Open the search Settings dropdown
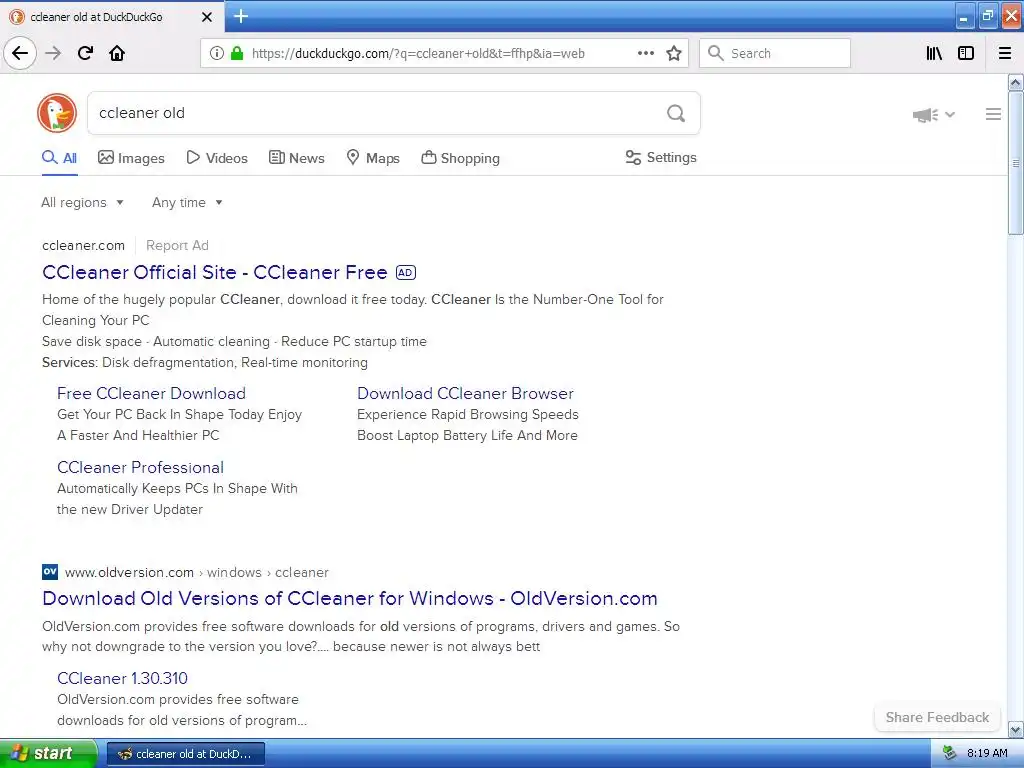The height and width of the screenshot is (768, 1024). coord(661,157)
